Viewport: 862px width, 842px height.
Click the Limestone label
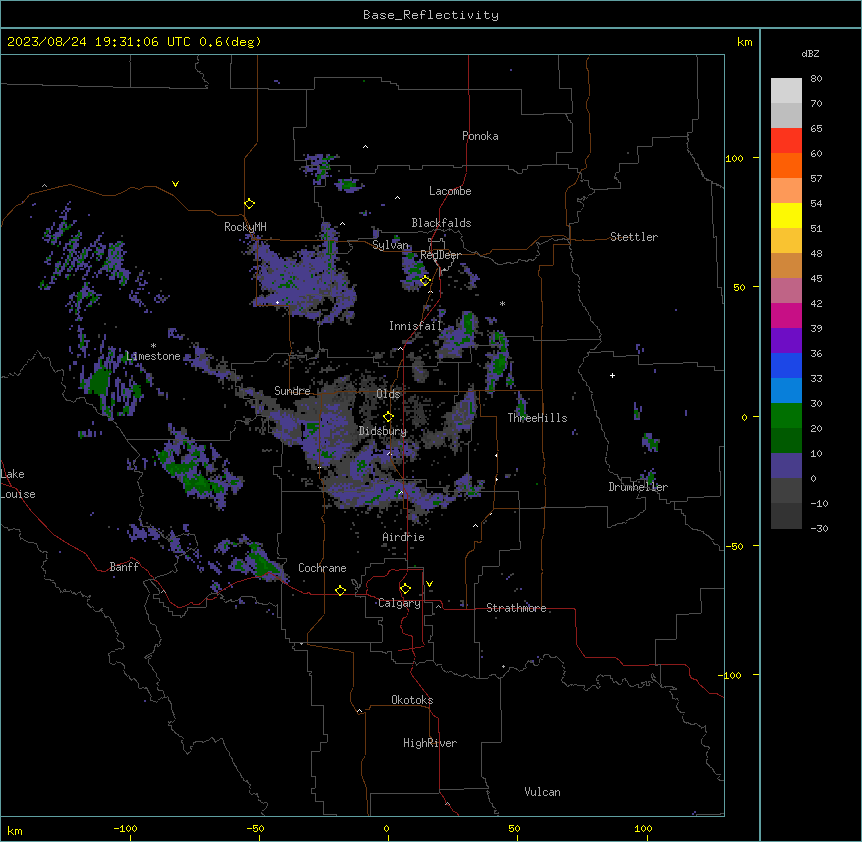[153, 356]
